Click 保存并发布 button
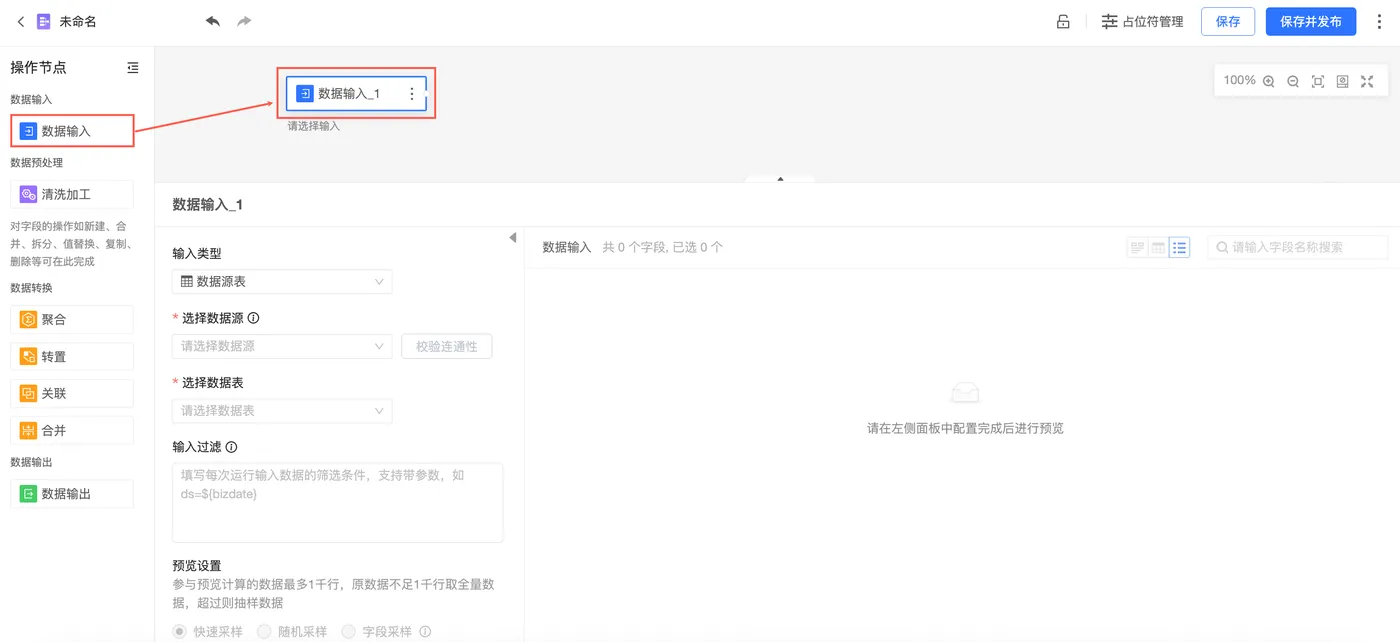 pos(1311,21)
